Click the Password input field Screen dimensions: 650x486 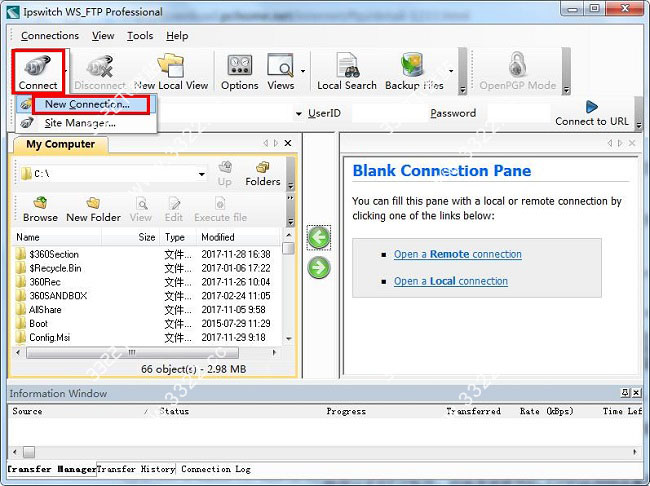(x=515, y=113)
